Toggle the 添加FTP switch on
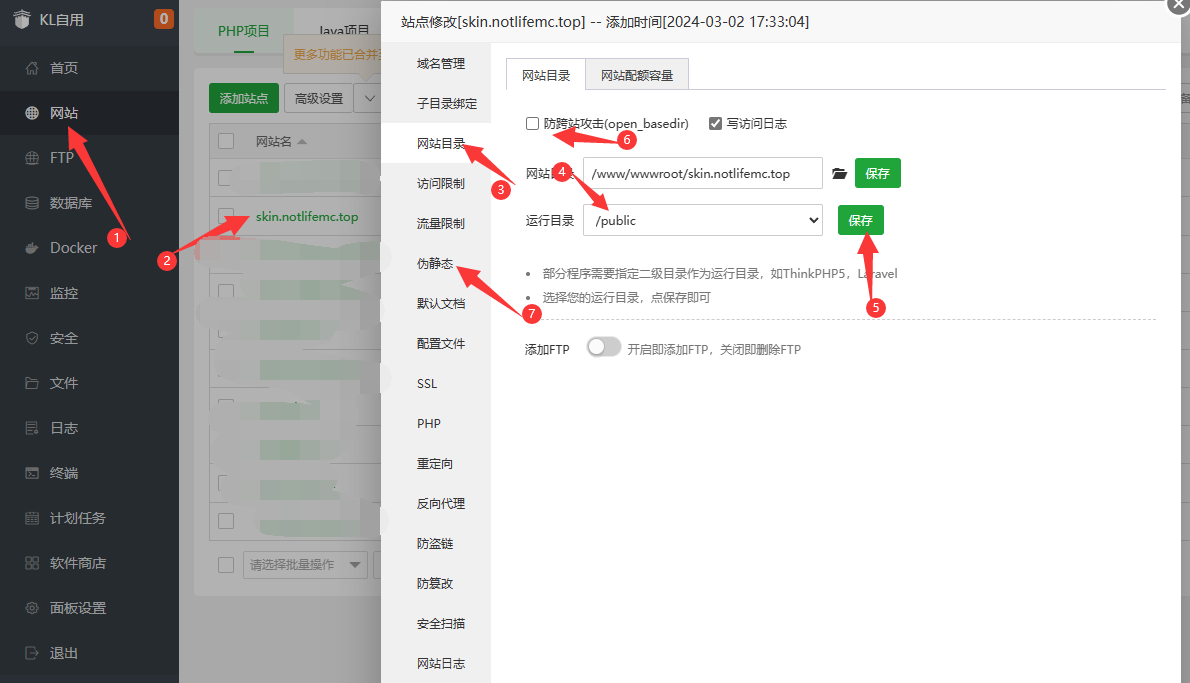The image size is (1190, 683). 603,348
